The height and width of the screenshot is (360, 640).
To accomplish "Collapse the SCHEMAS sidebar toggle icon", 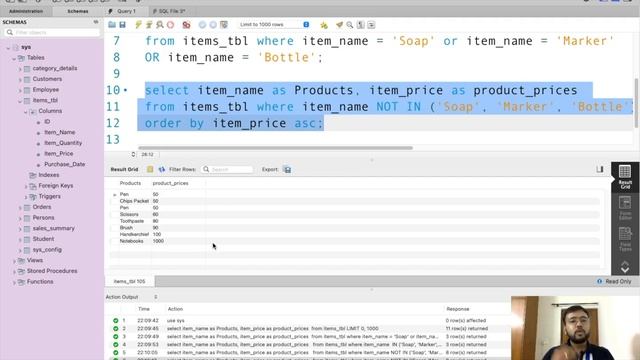I will pos(96,22).
